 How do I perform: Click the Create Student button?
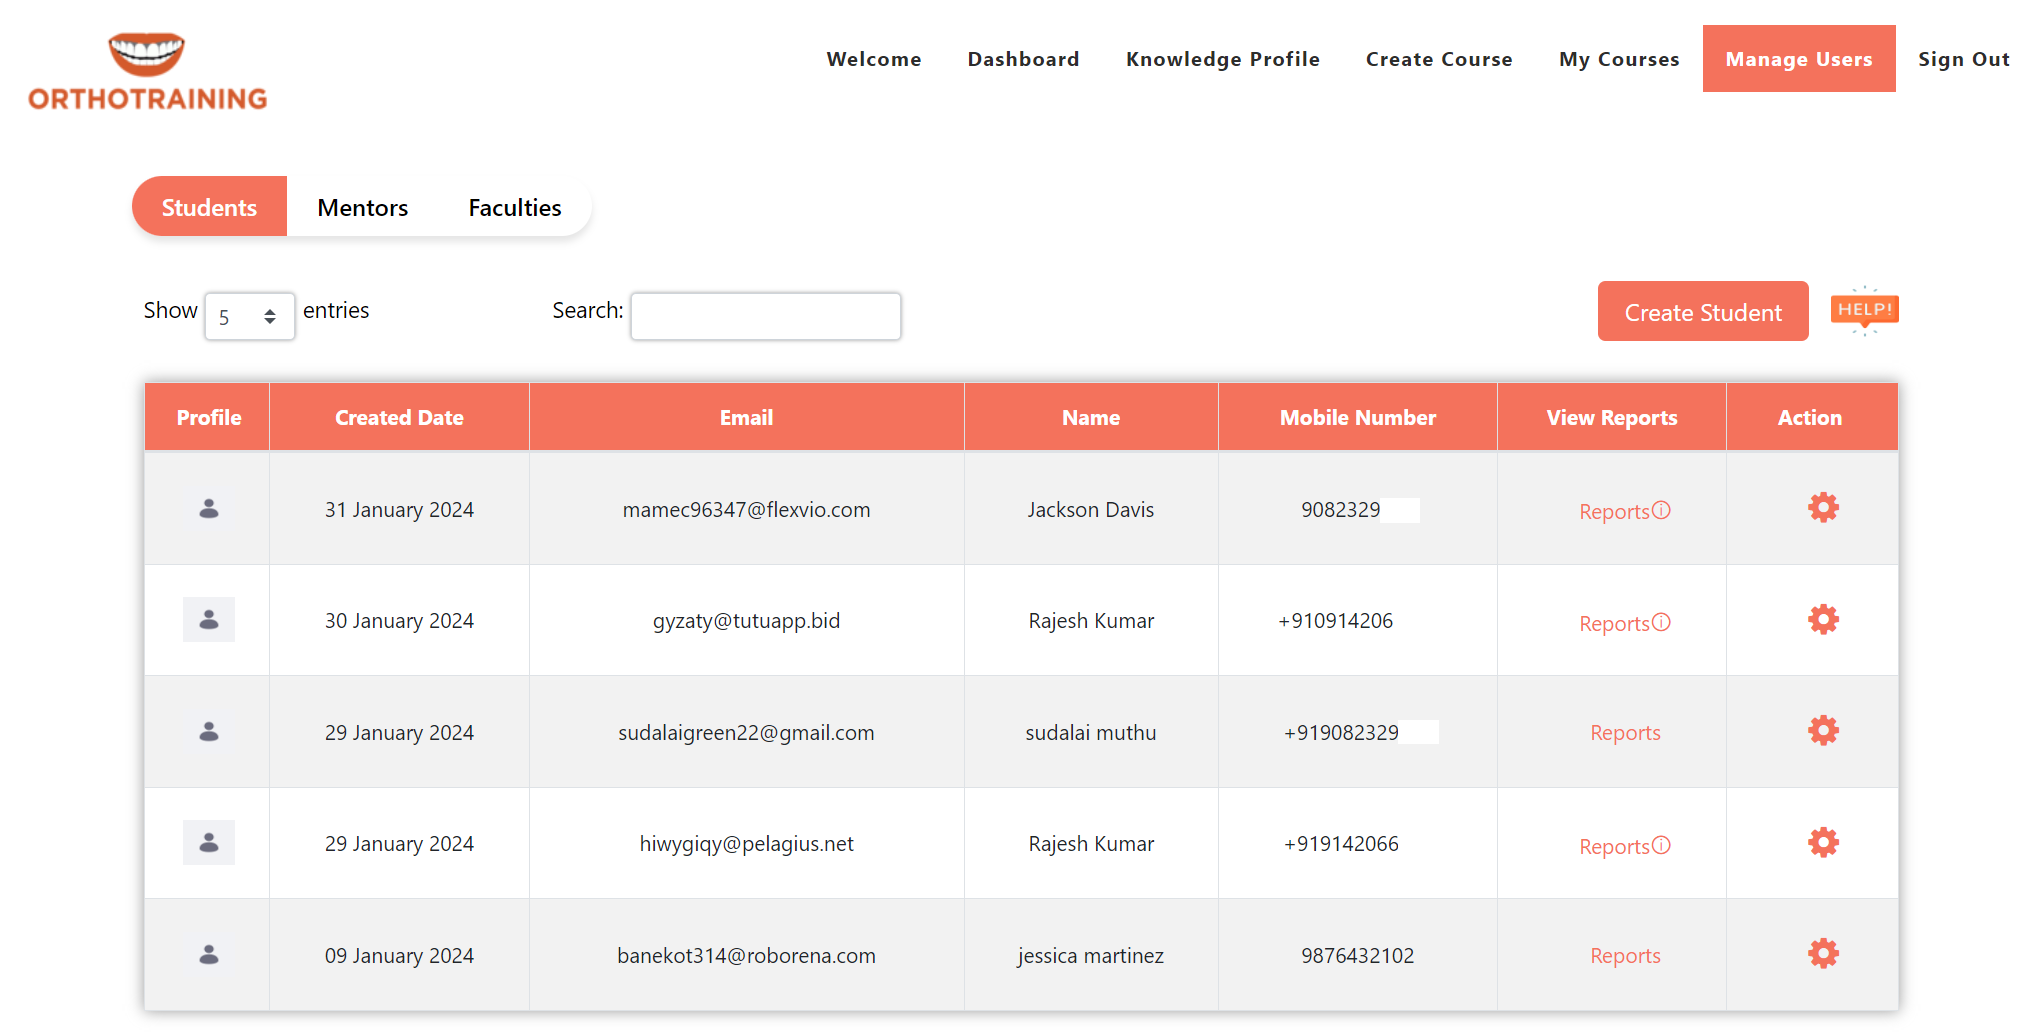(x=1702, y=312)
